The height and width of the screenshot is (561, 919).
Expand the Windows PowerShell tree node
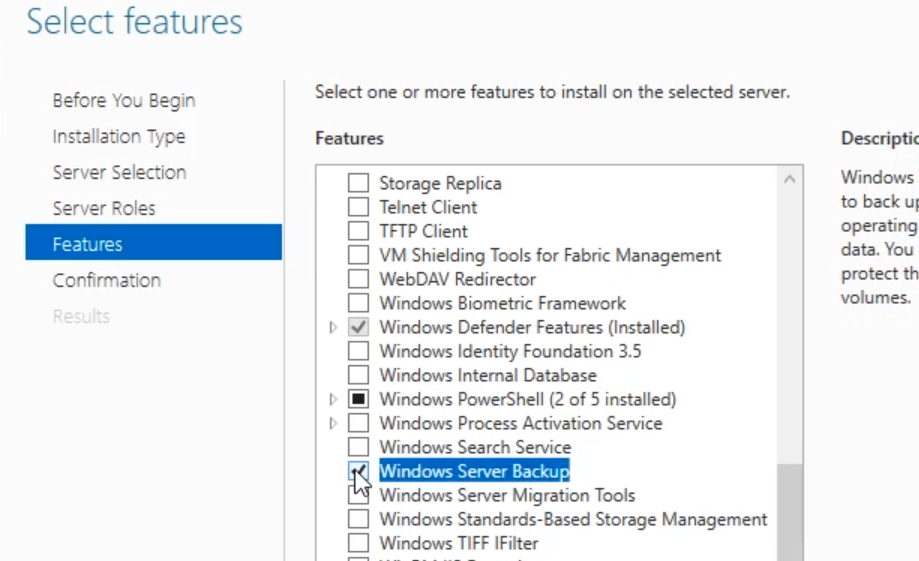click(x=334, y=399)
